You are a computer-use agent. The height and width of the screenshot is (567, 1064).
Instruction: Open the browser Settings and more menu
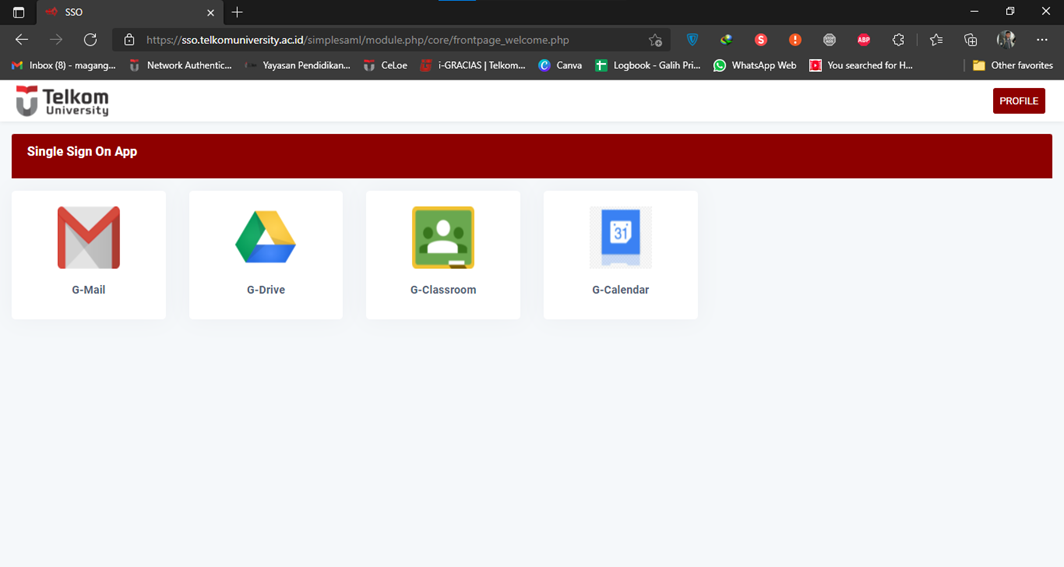(x=1042, y=40)
